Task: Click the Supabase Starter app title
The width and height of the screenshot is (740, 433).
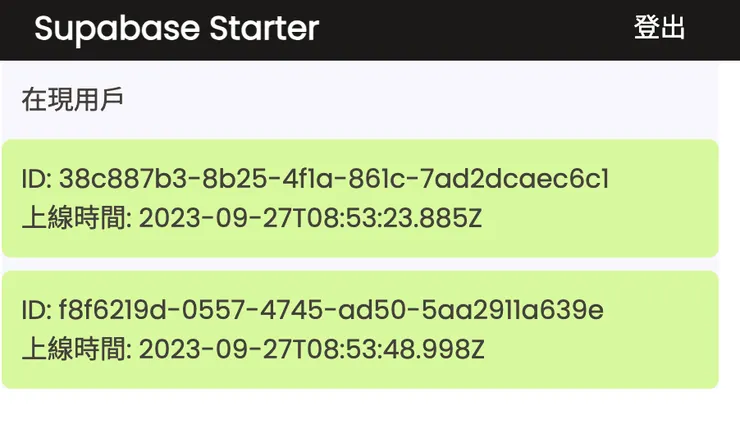Action: (x=176, y=28)
